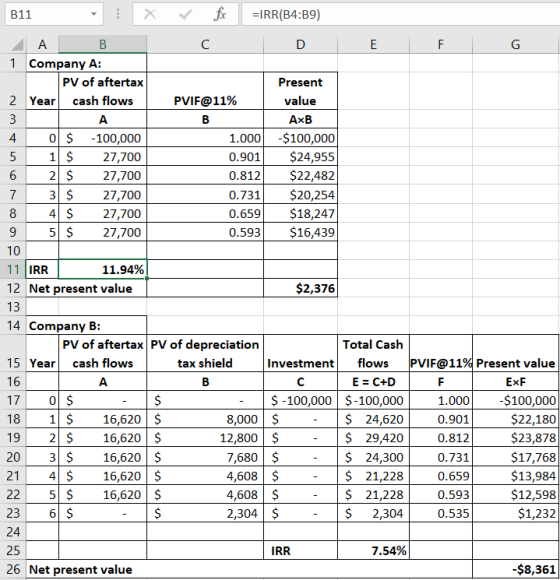The height and width of the screenshot is (580, 560).
Task: Click the 12,800 depreciation tax shield cell
Action: pos(205,438)
